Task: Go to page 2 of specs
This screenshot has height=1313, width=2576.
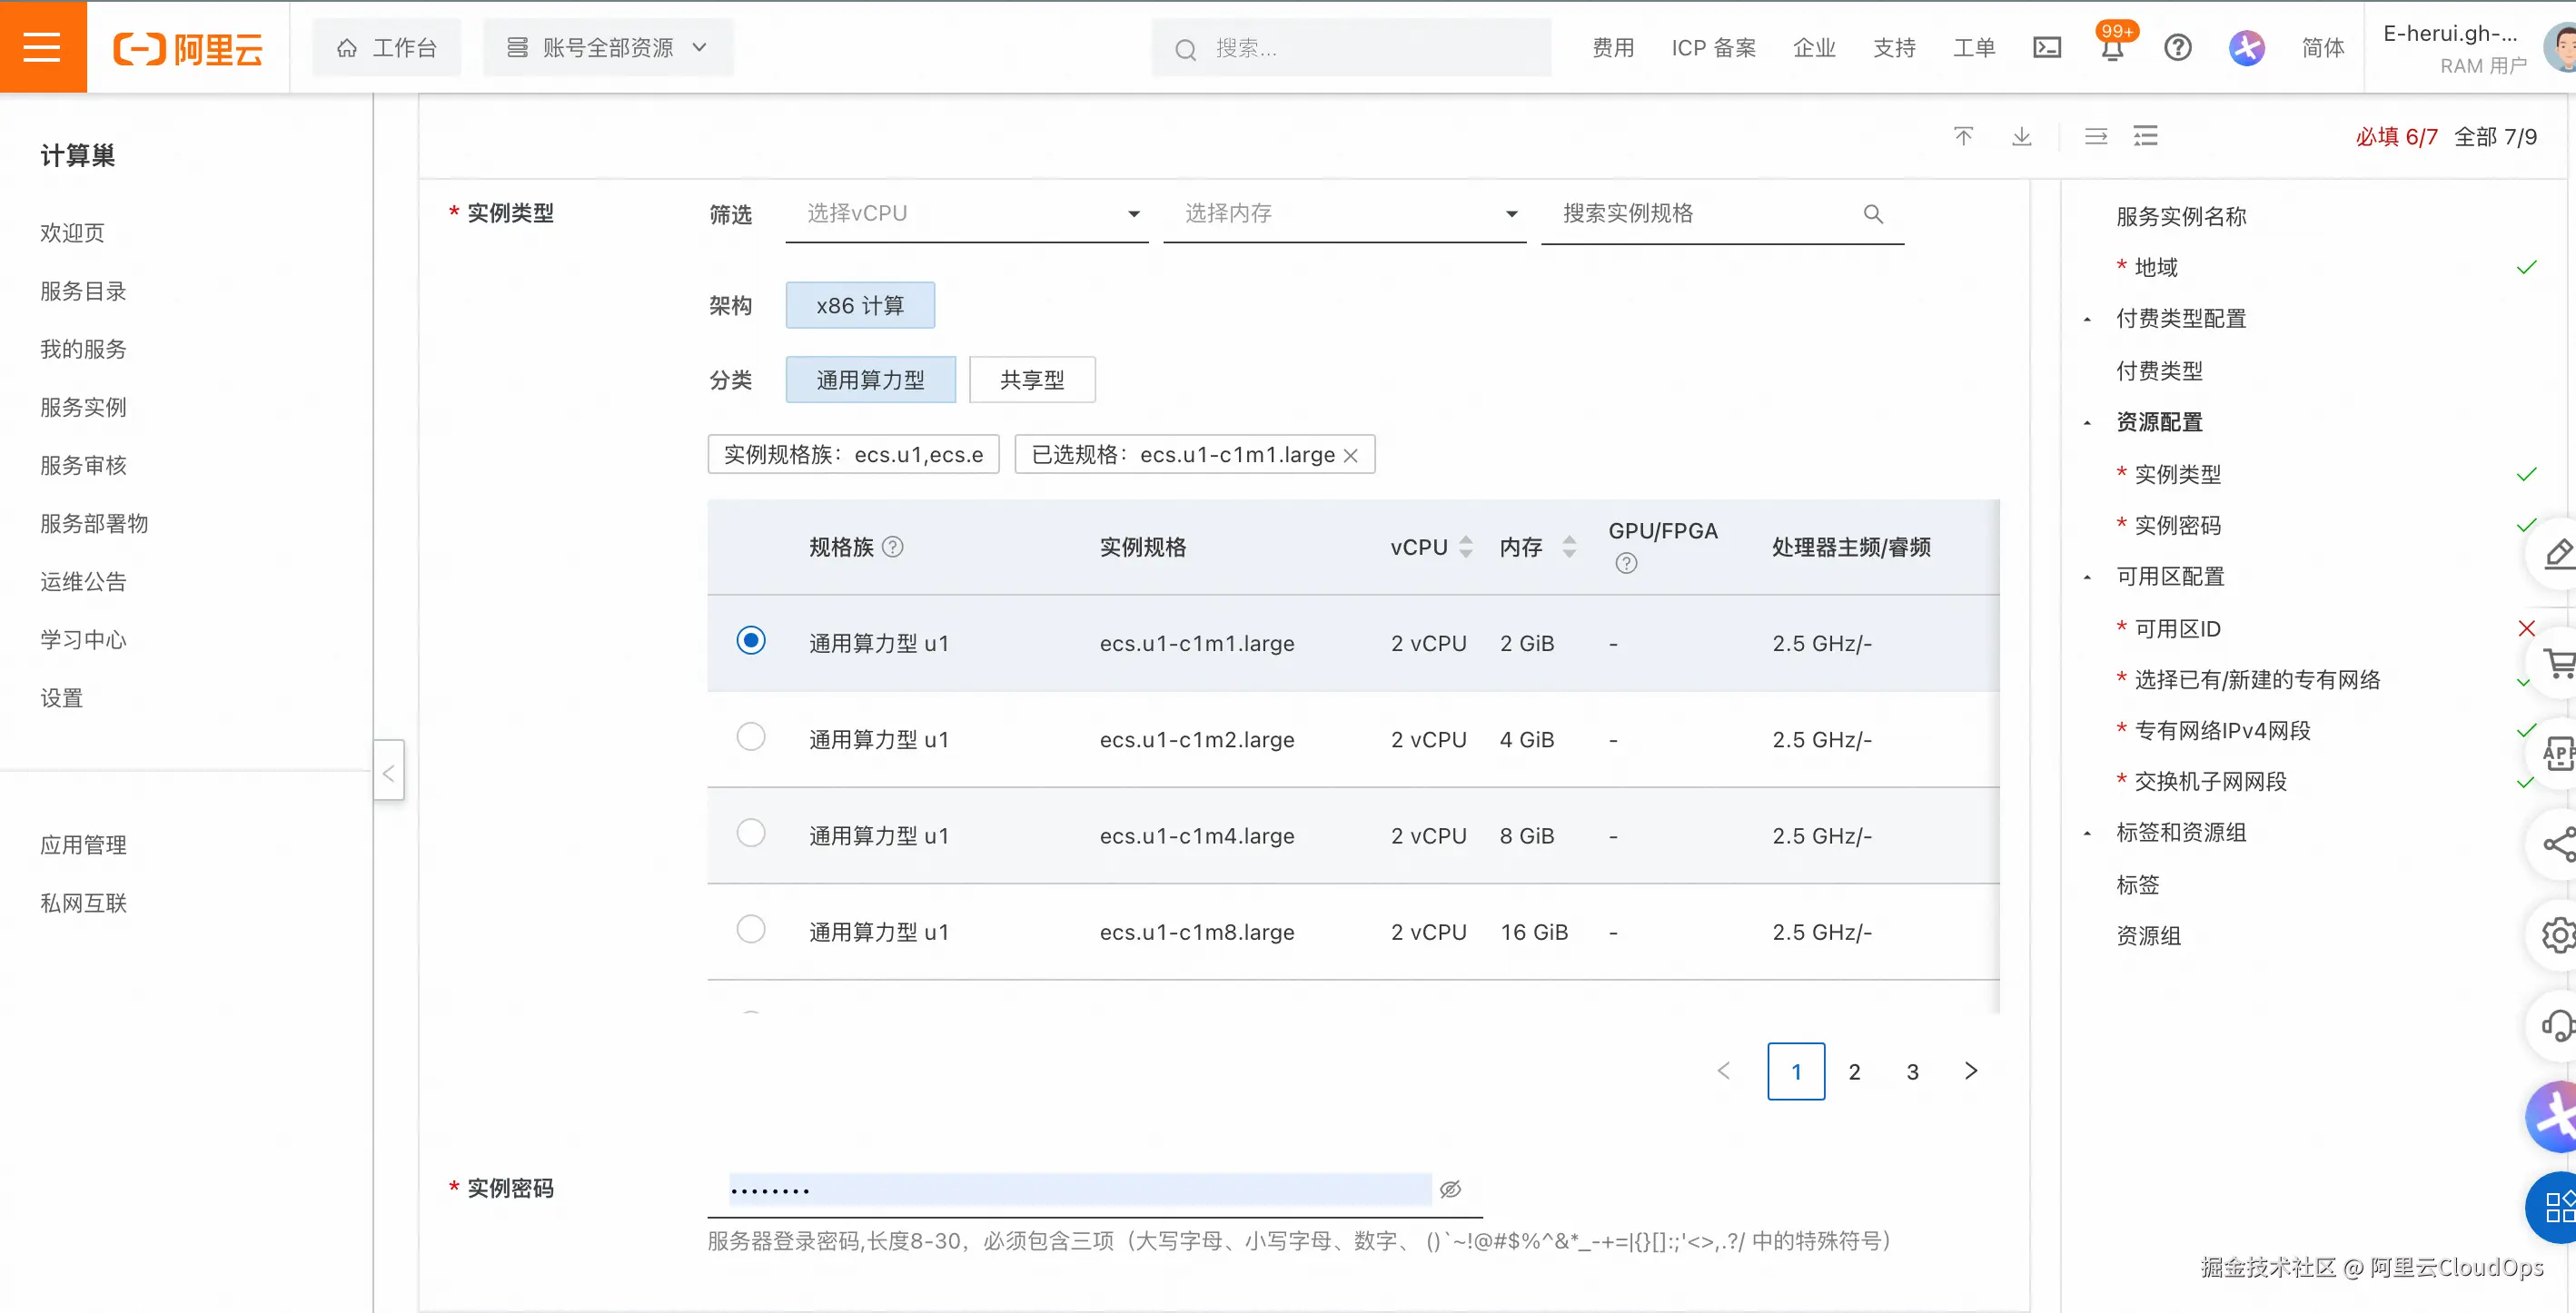Action: coord(1854,1072)
